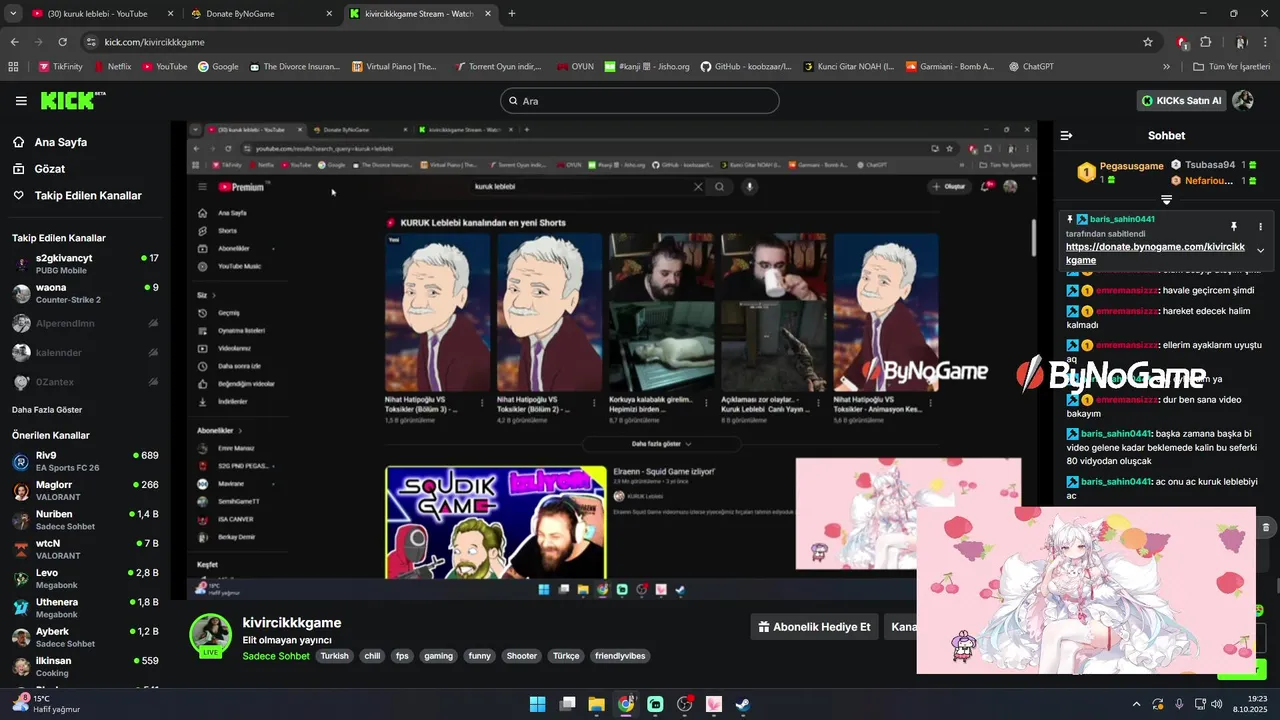Viewport: 1280px width, 720px height.
Task: Collapse the Sohbet chat panel
Action: coord(1066,135)
